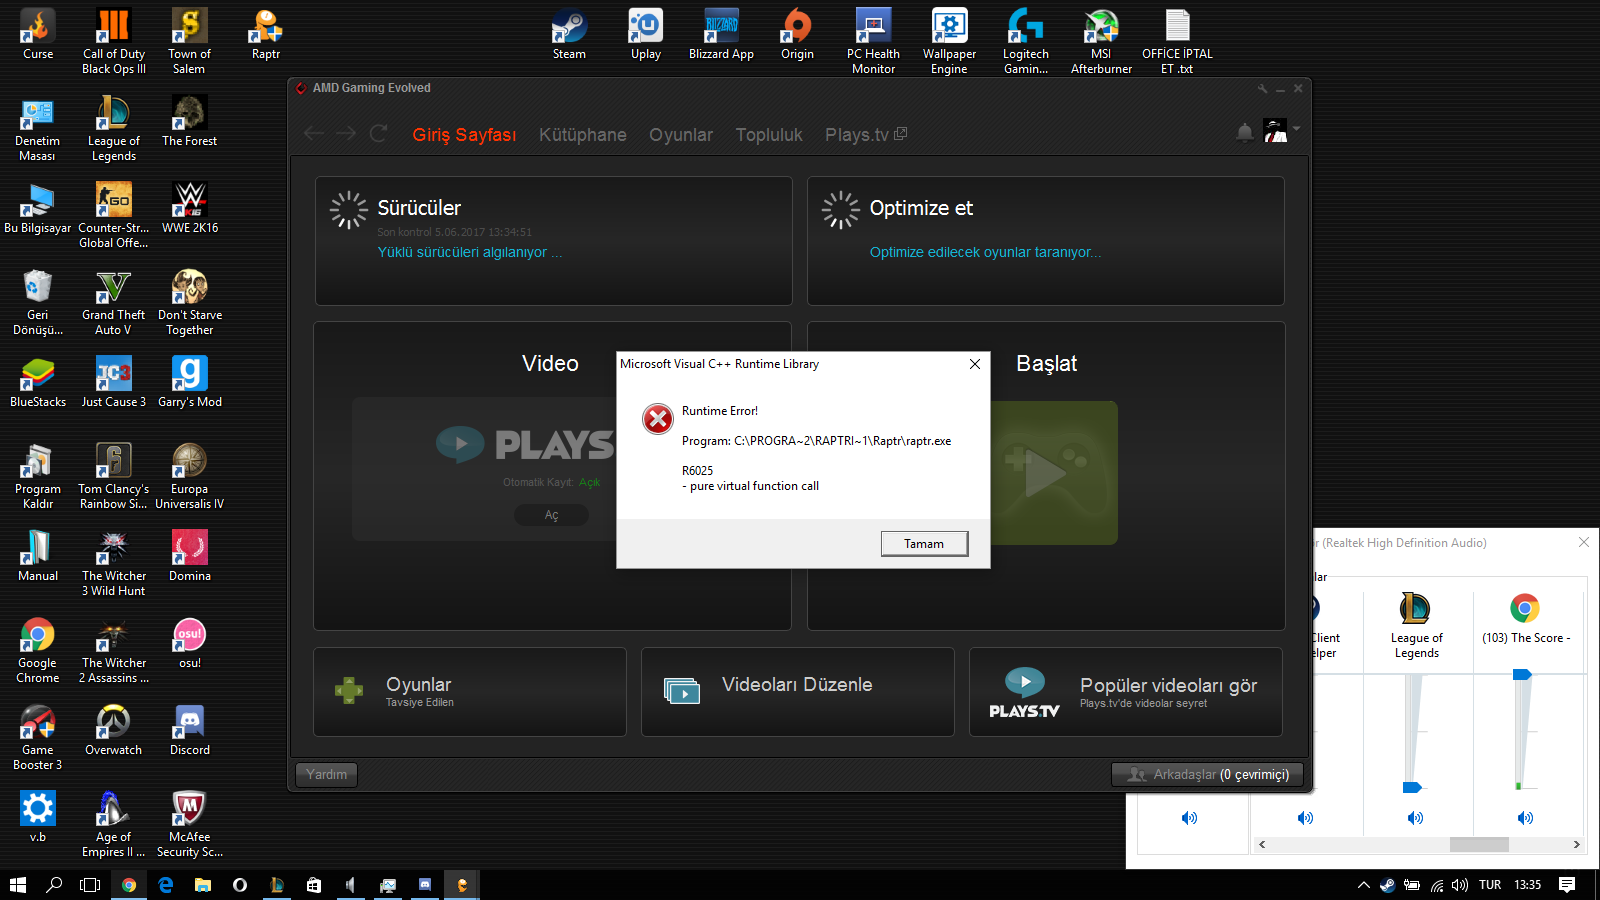Expand the profile dropdown arrow beside the avatar

[1296, 128]
